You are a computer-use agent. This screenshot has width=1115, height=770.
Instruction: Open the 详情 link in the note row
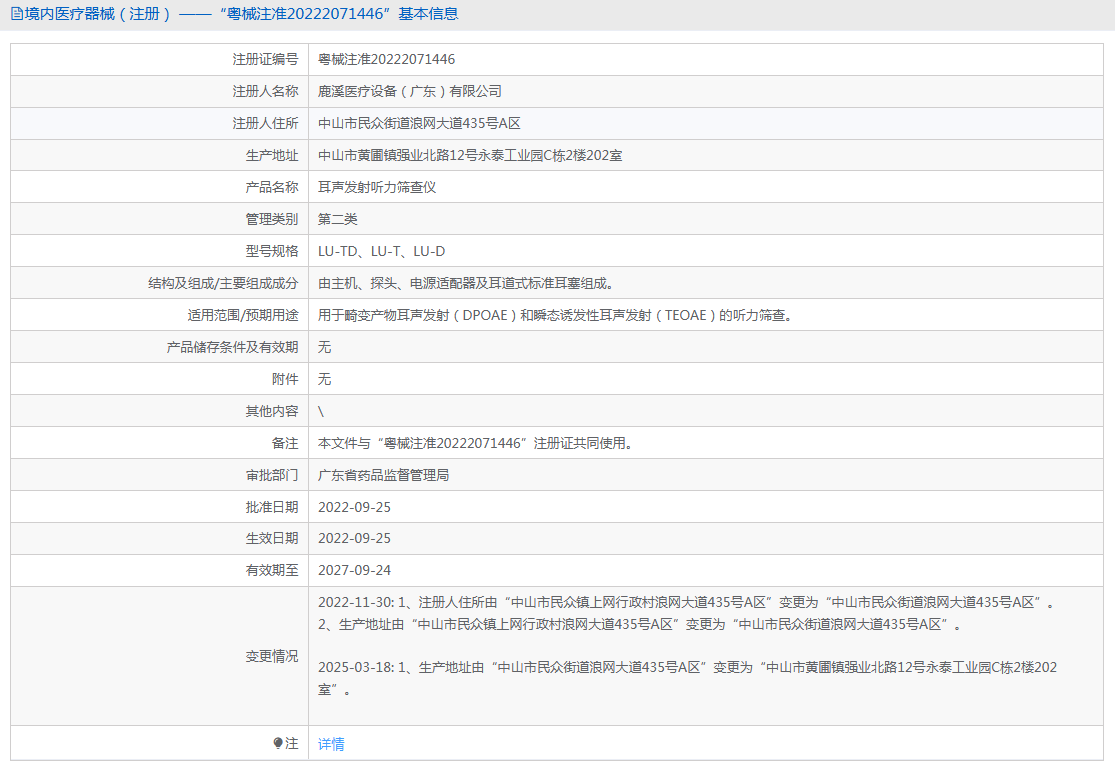[331, 744]
